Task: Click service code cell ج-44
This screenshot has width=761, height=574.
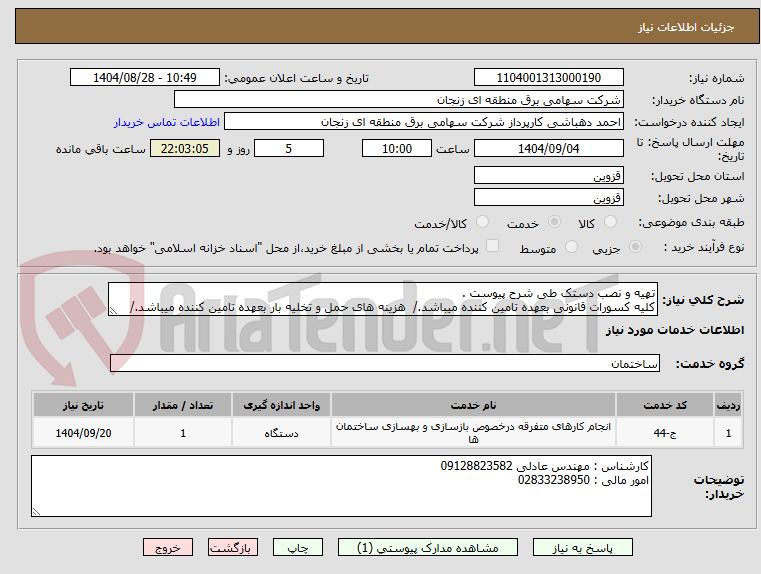Action: (x=665, y=433)
